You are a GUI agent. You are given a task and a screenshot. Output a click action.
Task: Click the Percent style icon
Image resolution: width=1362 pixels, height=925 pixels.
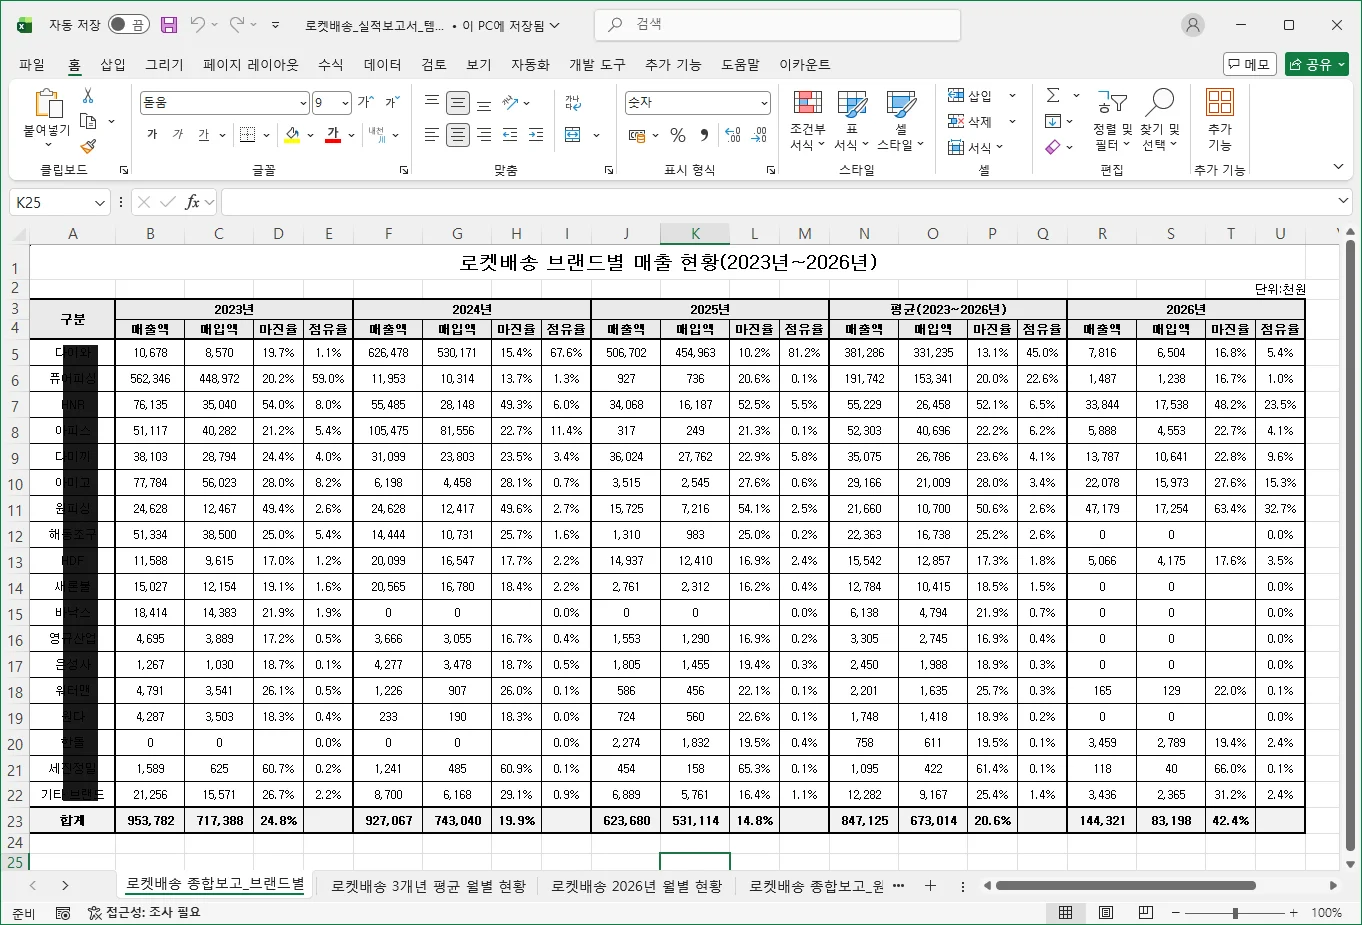tap(678, 134)
